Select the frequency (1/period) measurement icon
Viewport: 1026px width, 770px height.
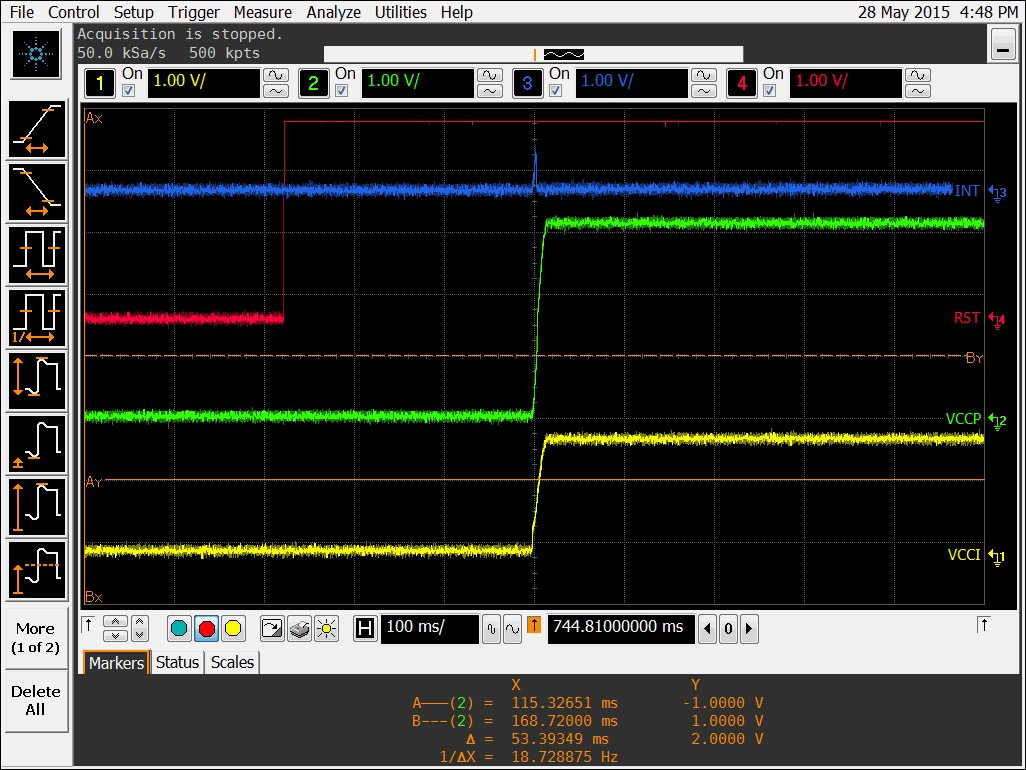(x=37, y=318)
